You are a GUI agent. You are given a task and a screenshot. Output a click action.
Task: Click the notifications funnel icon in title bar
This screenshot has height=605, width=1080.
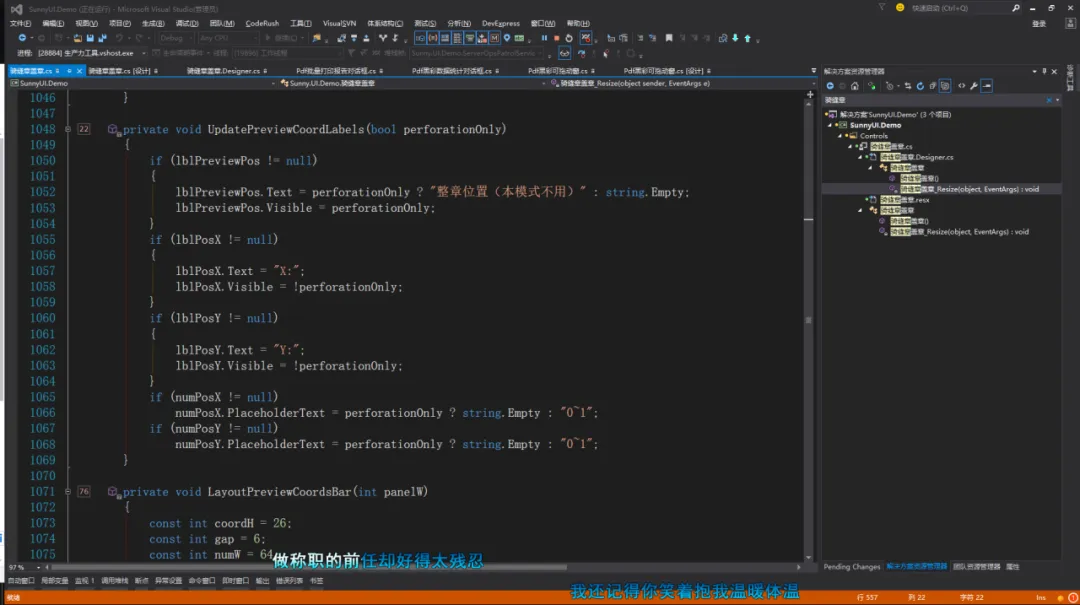click(882, 8)
